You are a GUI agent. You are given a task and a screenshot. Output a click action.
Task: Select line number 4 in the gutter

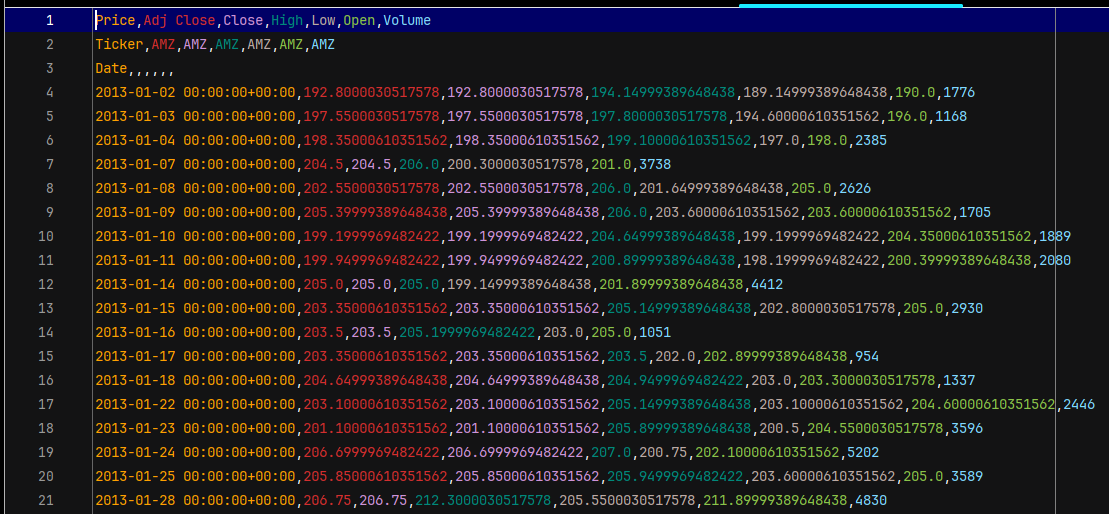click(49, 92)
